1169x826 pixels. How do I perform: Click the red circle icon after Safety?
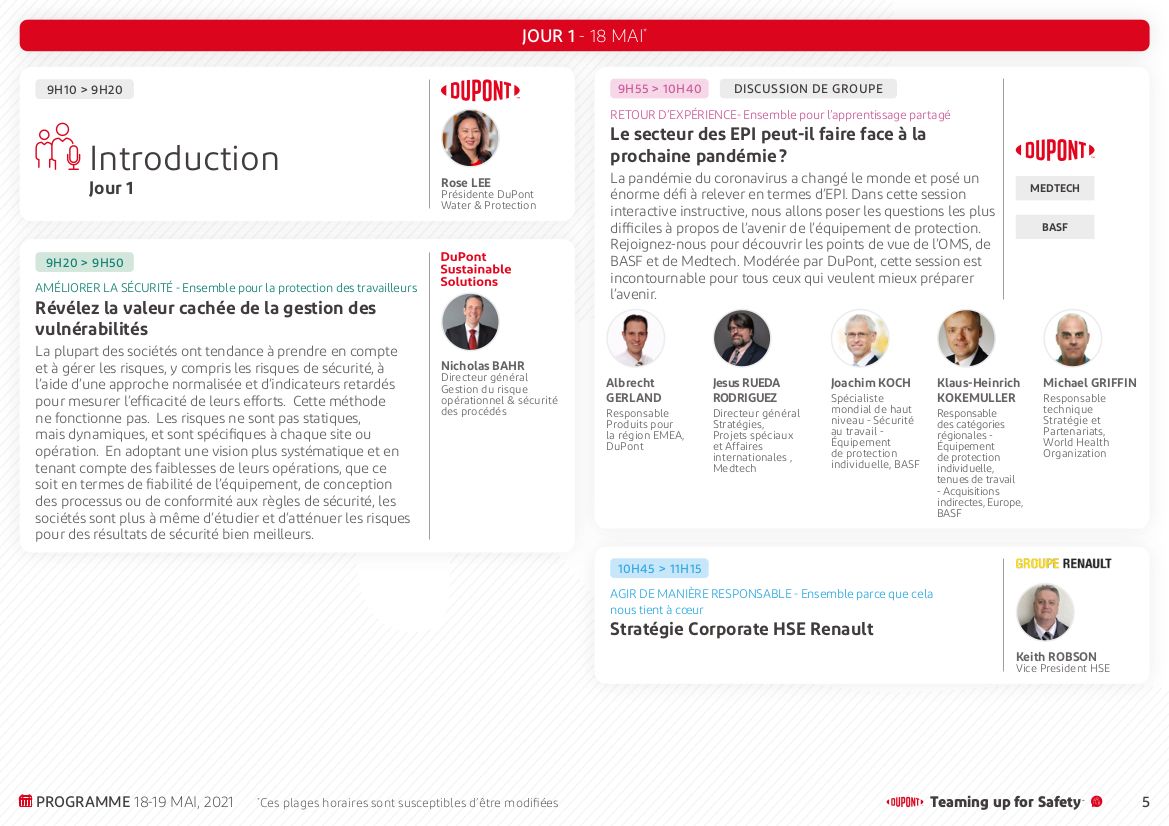(1096, 802)
